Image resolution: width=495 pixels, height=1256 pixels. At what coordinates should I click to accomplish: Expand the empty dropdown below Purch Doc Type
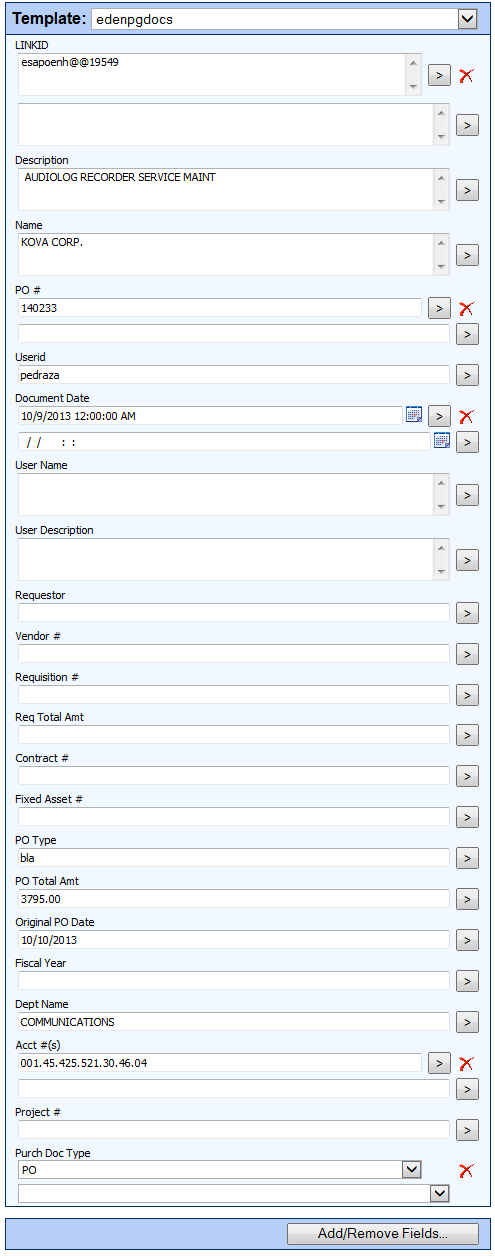tap(439, 1193)
